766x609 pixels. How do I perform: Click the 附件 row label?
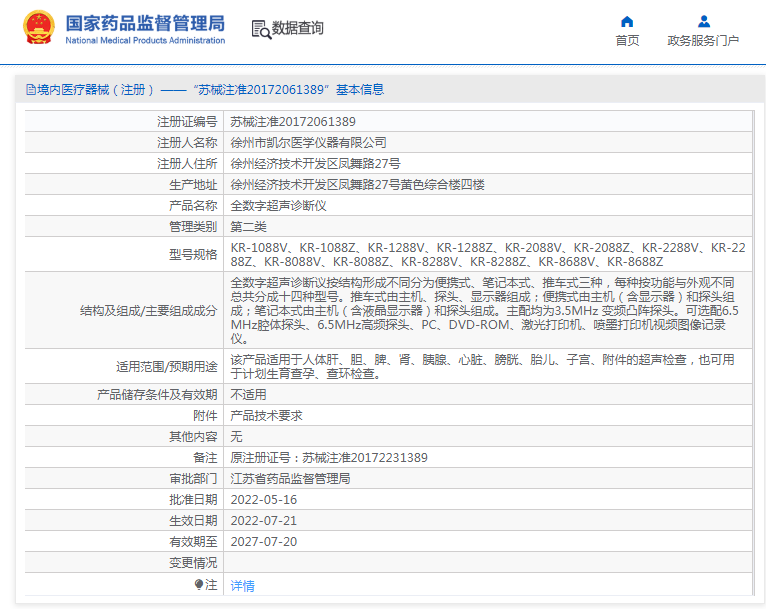[x=205, y=416]
